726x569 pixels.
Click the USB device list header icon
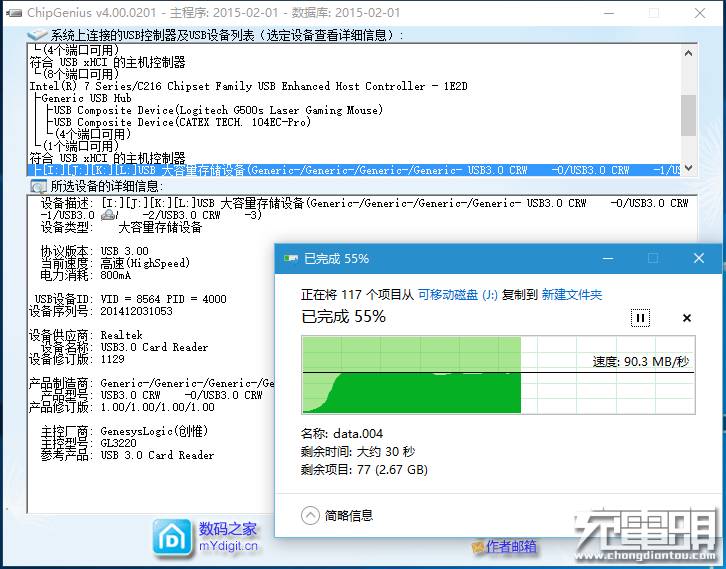[x=37, y=35]
